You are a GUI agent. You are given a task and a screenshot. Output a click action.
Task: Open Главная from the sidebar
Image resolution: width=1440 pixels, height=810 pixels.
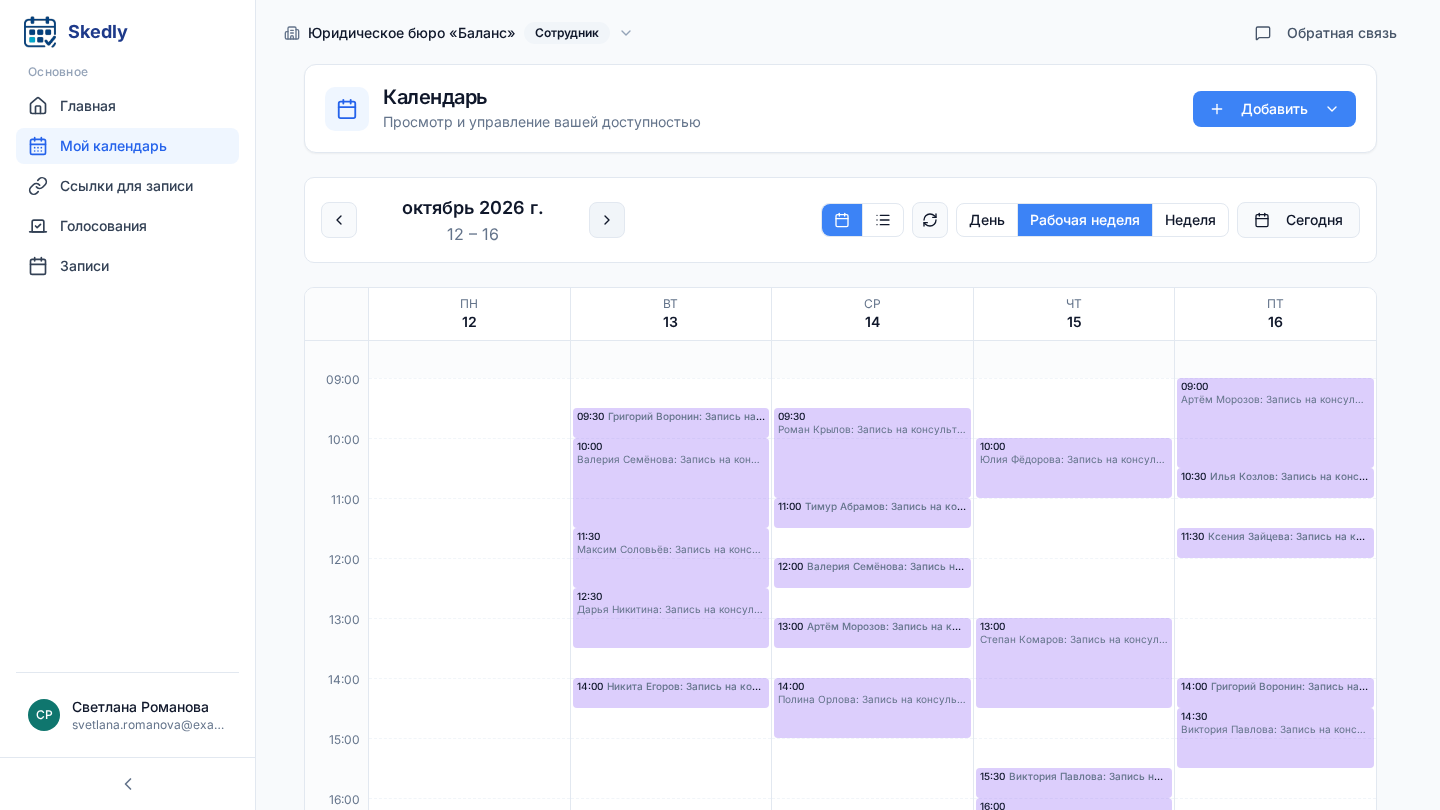pyautogui.click(x=127, y=106)
